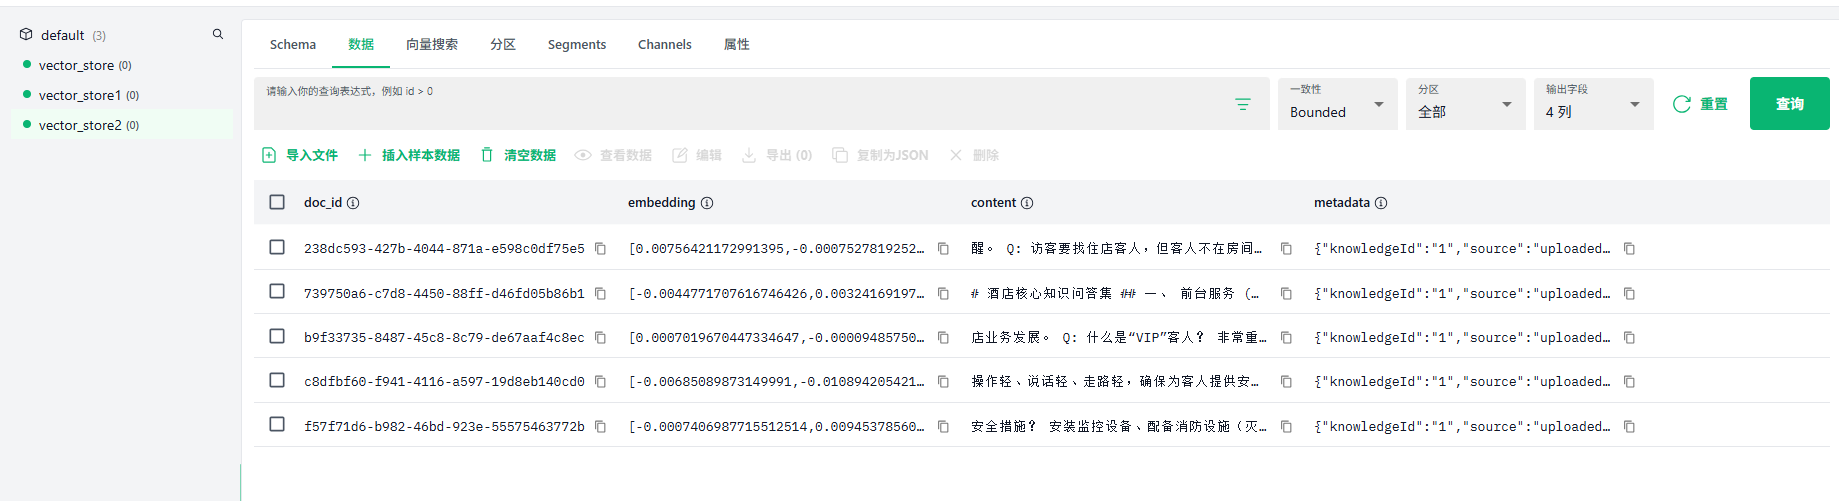Screen dimensions: 1839x501
Task: Copy doc_id c8dfbf60-f941-4116-a597-19d8eb140cd0
Action: tap(600, 381)
